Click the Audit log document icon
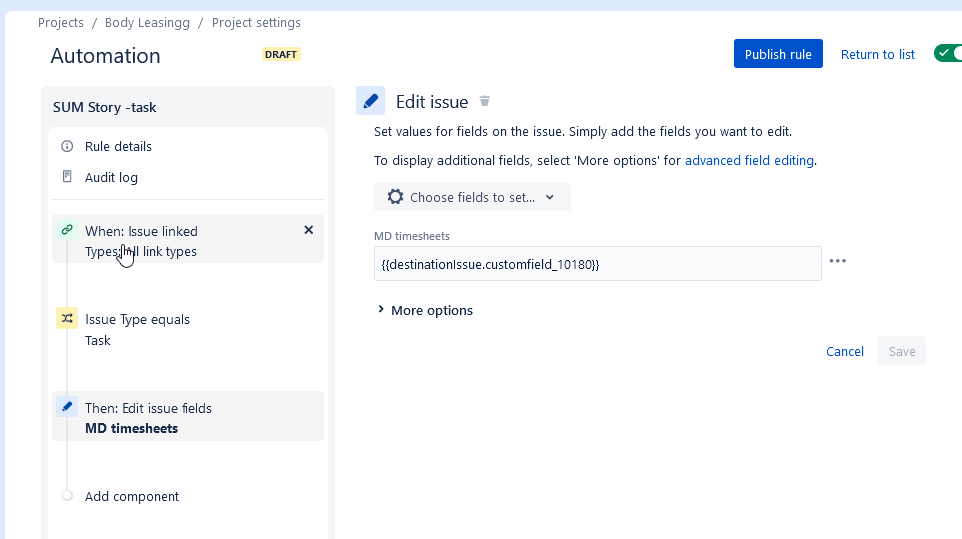Viewport: 962px width, 539px height. (x=67, y=177)
